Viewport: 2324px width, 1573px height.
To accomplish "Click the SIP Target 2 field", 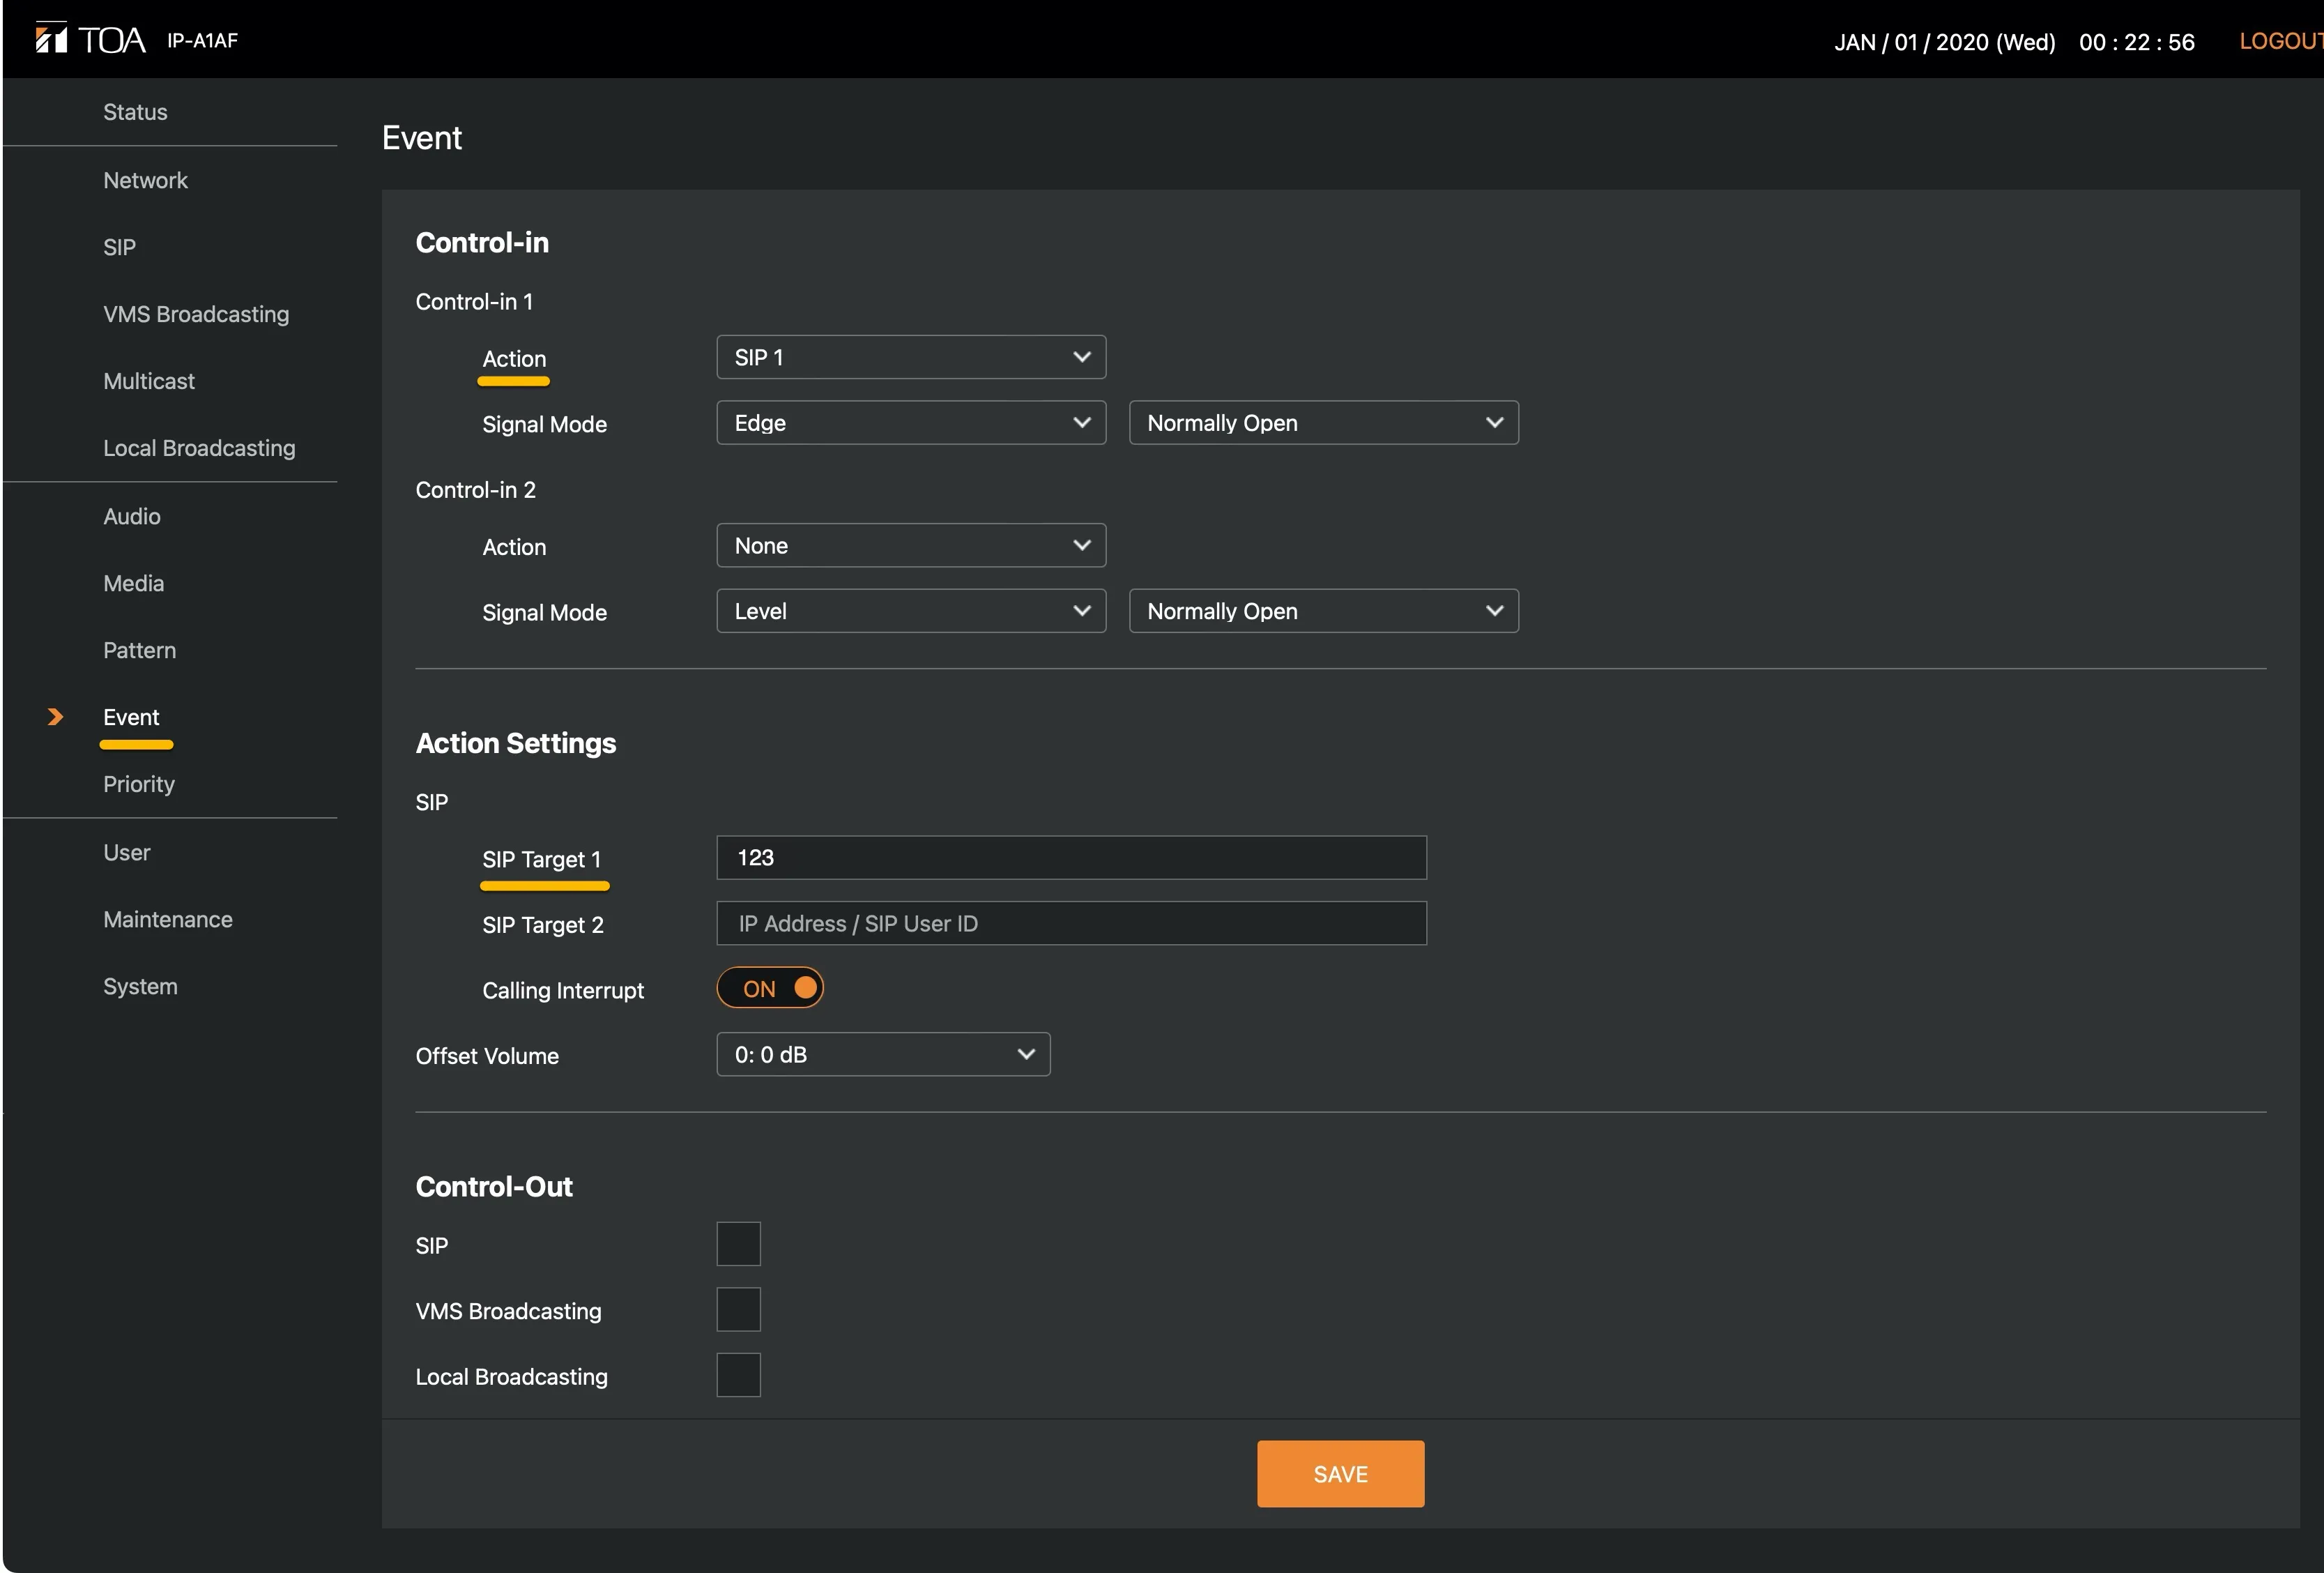I will pos(1071,923).
